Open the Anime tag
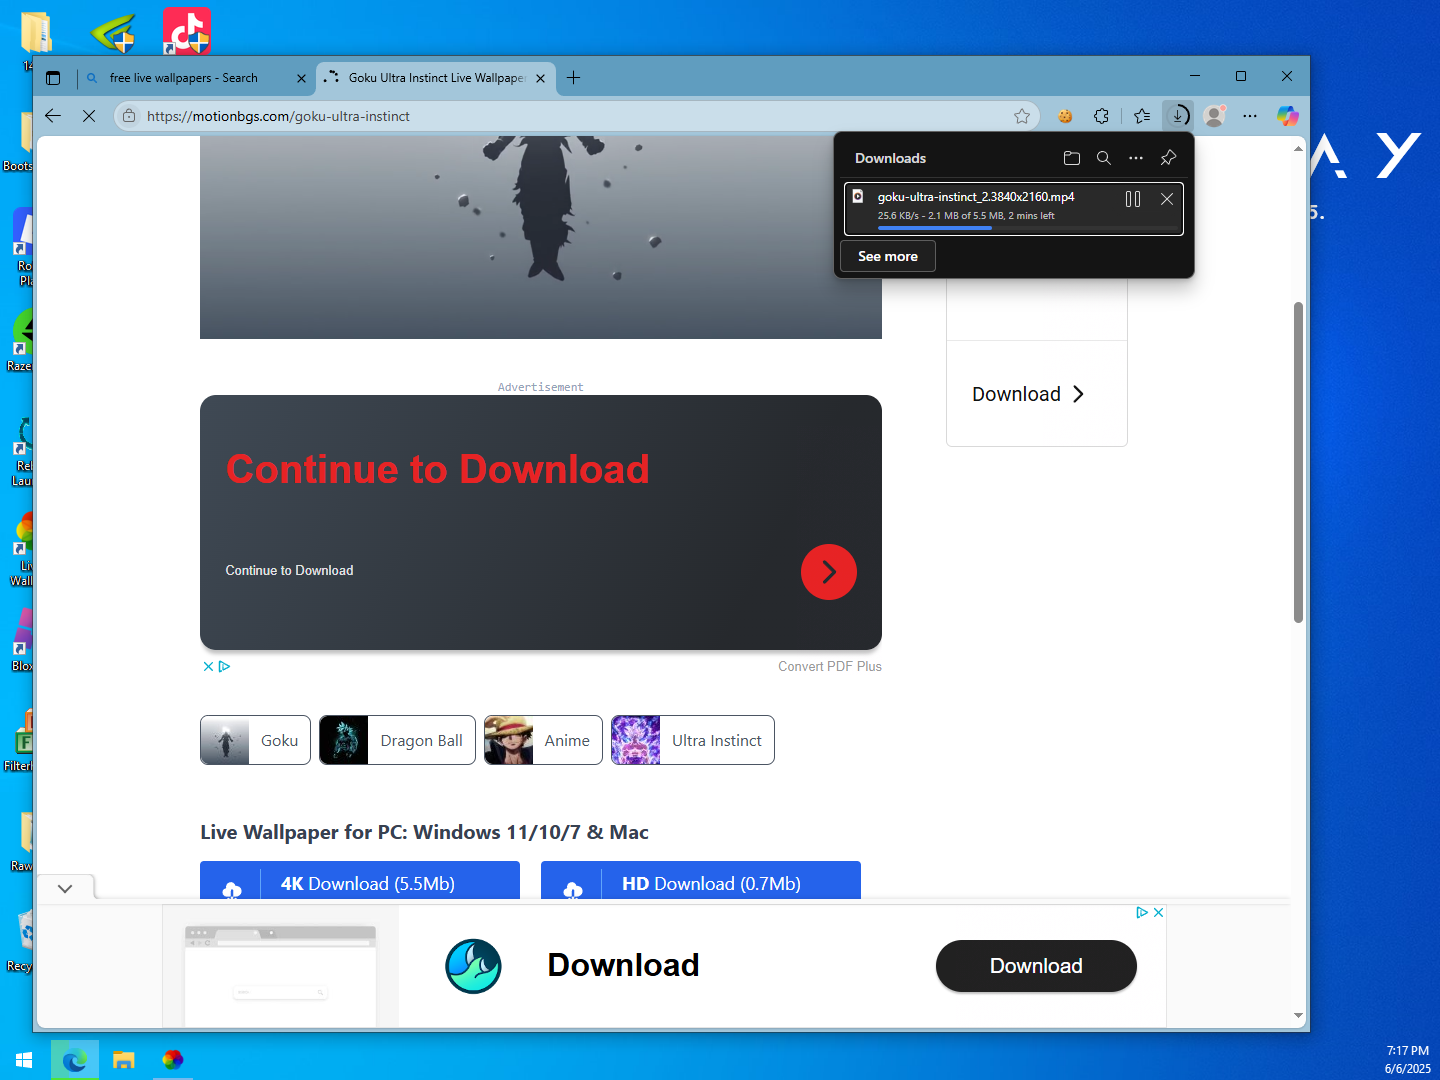The image size is (1440, 1080). point(543,740)
